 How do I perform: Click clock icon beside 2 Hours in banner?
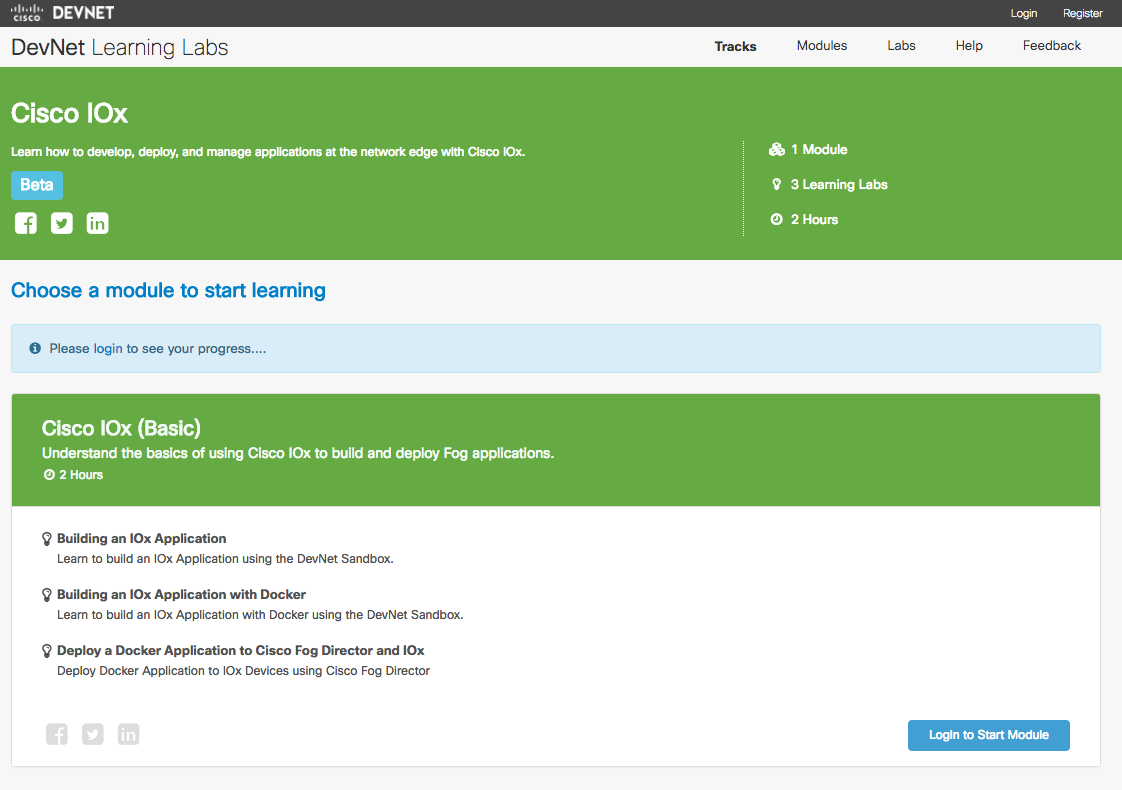(x=776, y=219)
